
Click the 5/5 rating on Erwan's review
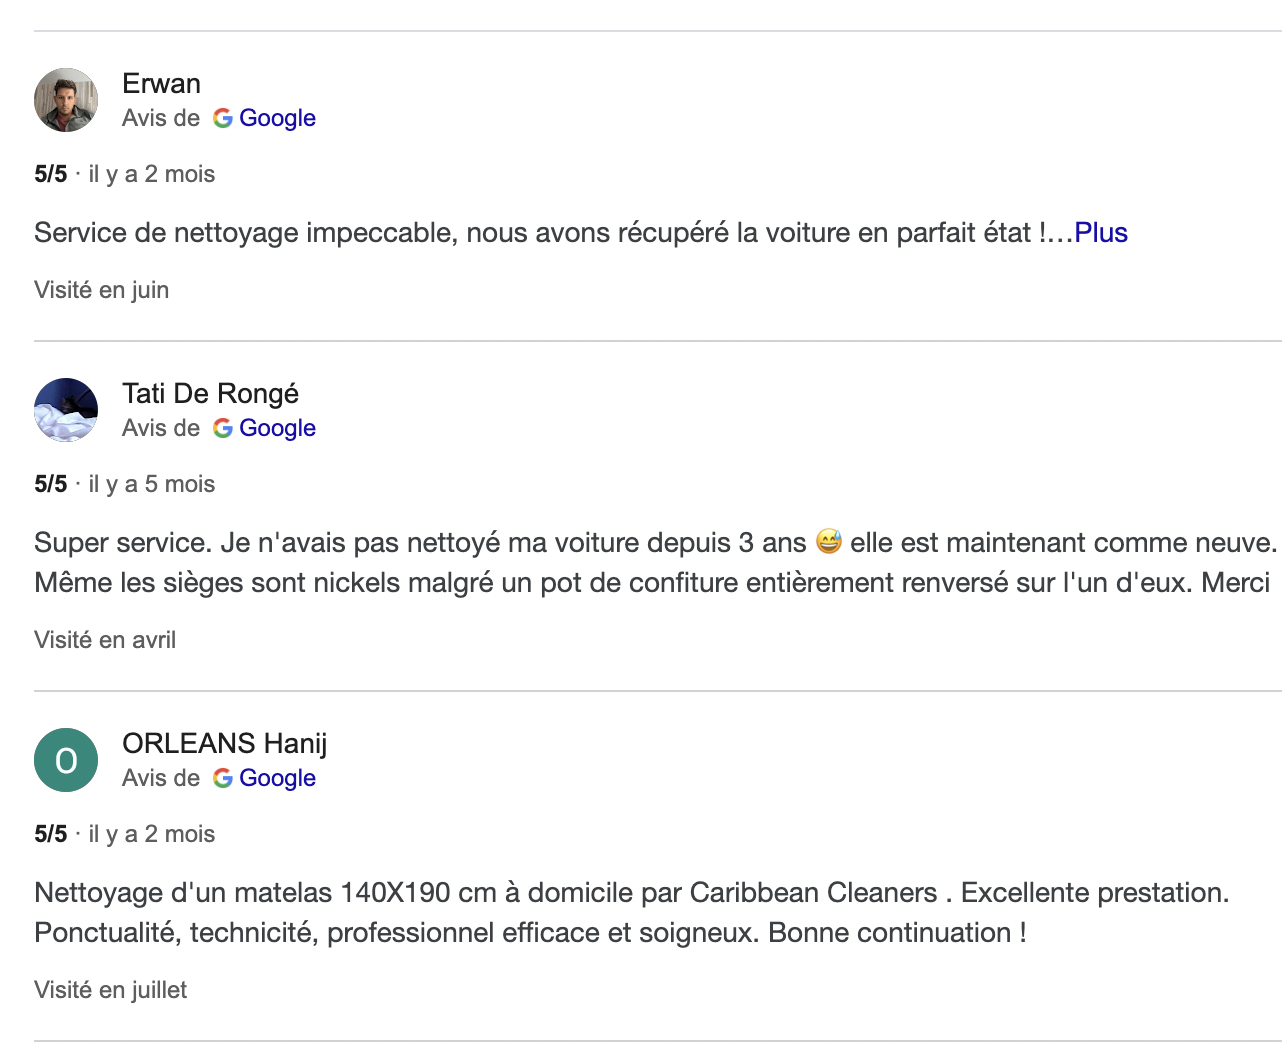pyautogui.click(x=50, y=174)
